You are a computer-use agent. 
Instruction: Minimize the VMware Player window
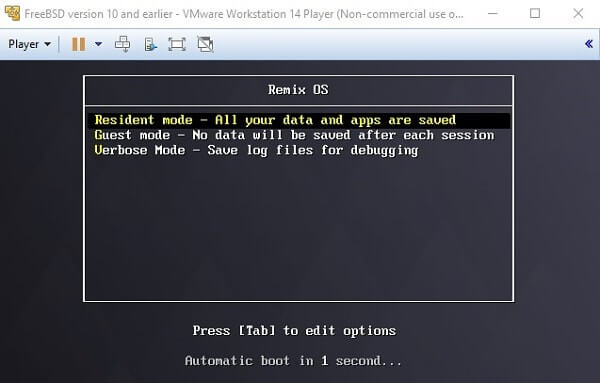(x=493, y=13)
